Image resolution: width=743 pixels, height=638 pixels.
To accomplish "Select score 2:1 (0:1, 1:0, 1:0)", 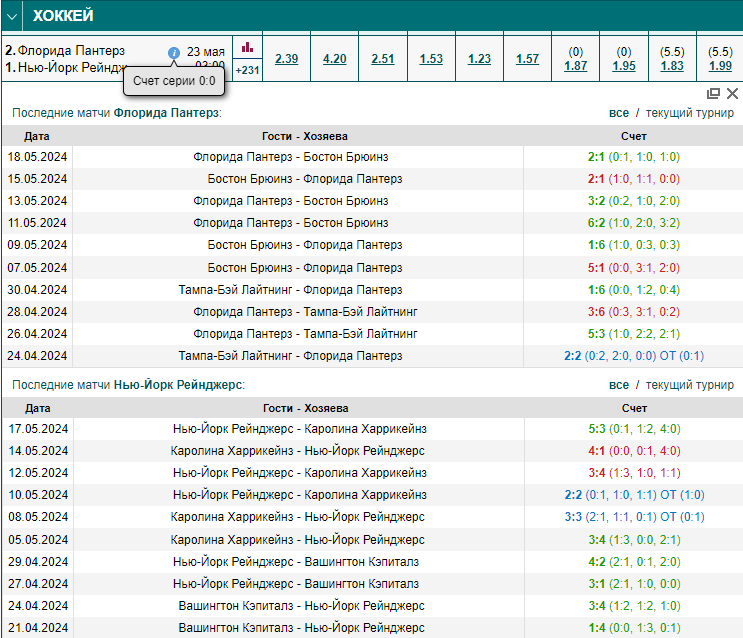I will tap(634, 157).
